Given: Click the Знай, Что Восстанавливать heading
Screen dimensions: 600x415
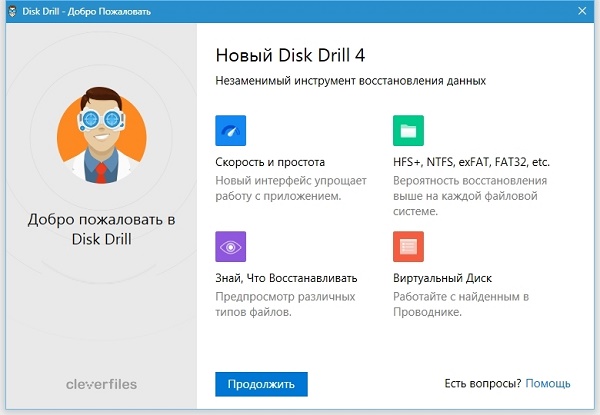Looking at the screenshot, I should (286, 278).
